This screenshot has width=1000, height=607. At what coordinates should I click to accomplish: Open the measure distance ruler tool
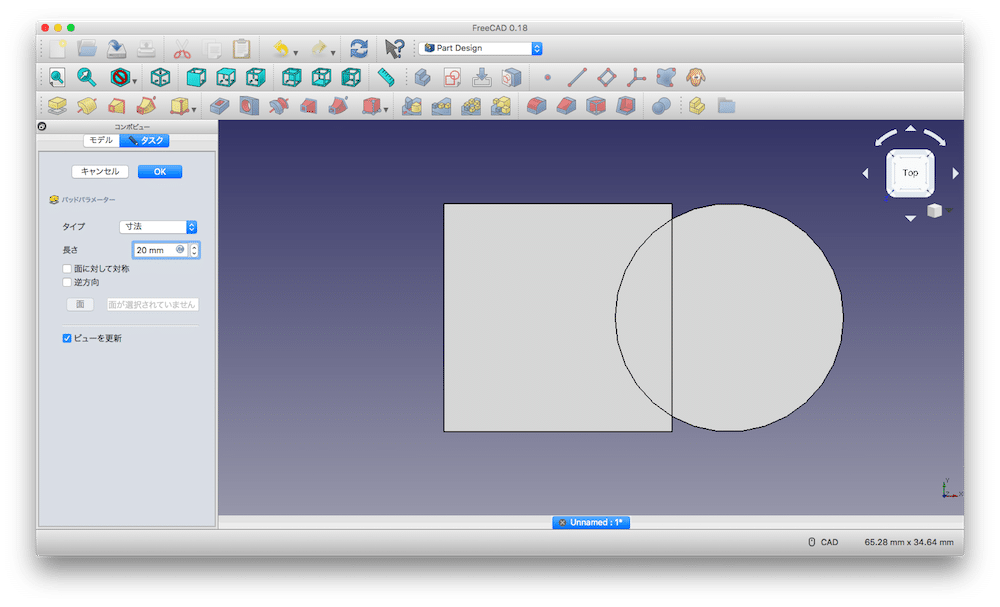tap(386, 77)
